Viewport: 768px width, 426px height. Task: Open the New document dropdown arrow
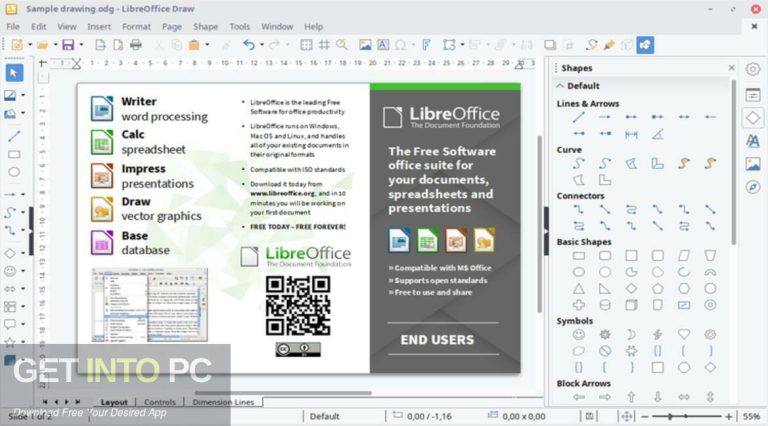click(x=29, y=45)
